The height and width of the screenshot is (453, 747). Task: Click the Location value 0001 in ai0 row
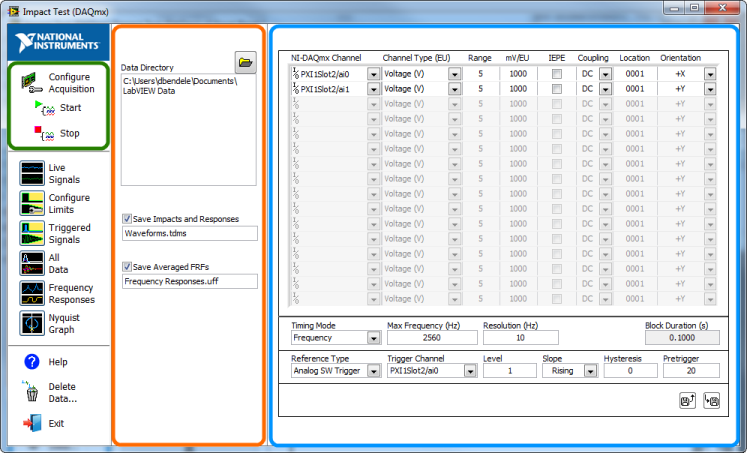click(635, 74)
